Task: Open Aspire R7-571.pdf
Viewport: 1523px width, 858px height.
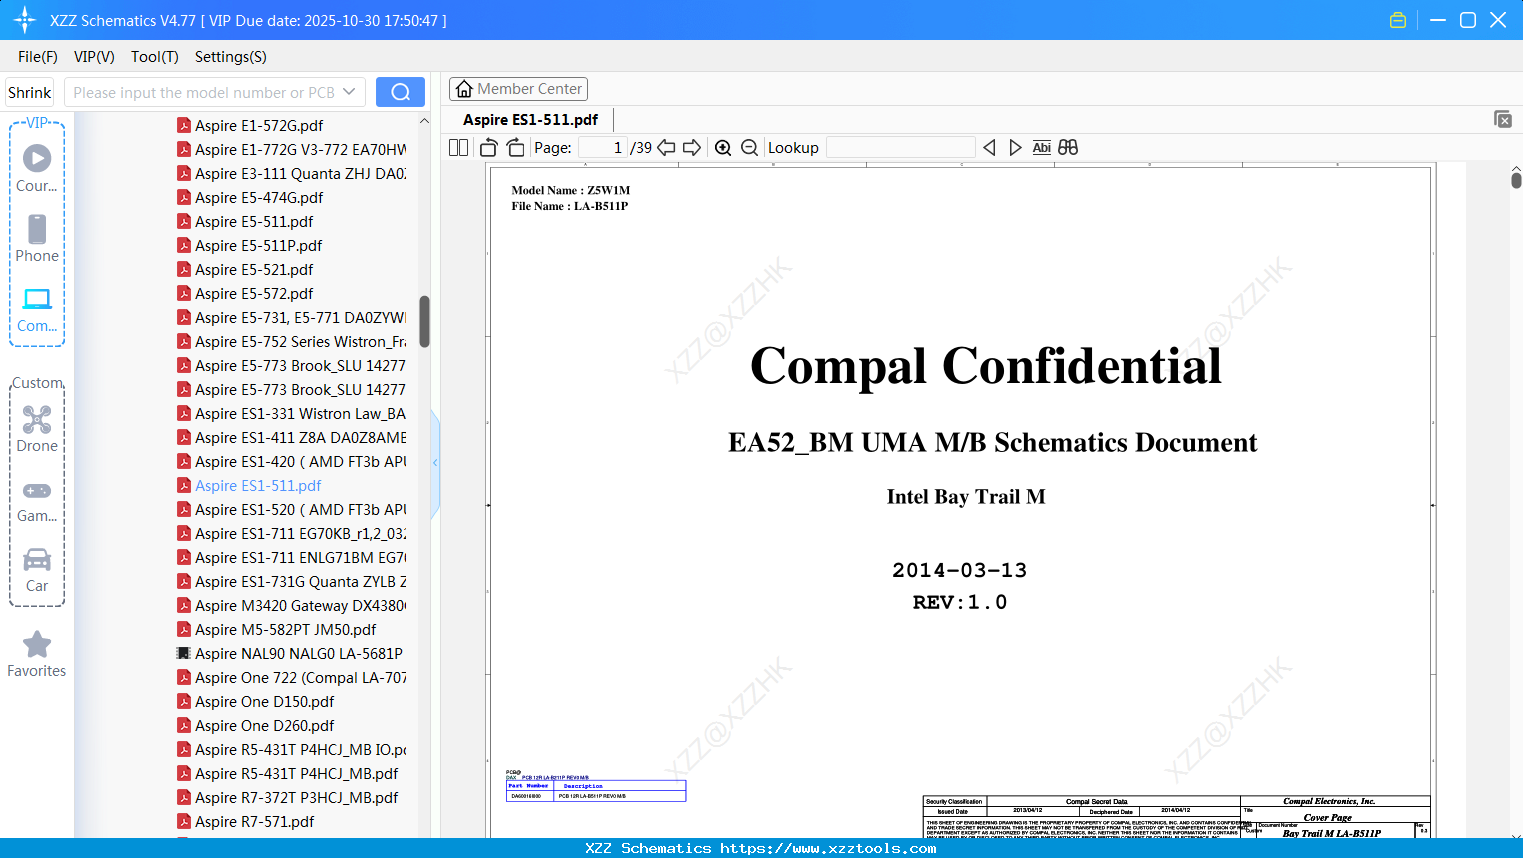Action: (x=254, y=821)
